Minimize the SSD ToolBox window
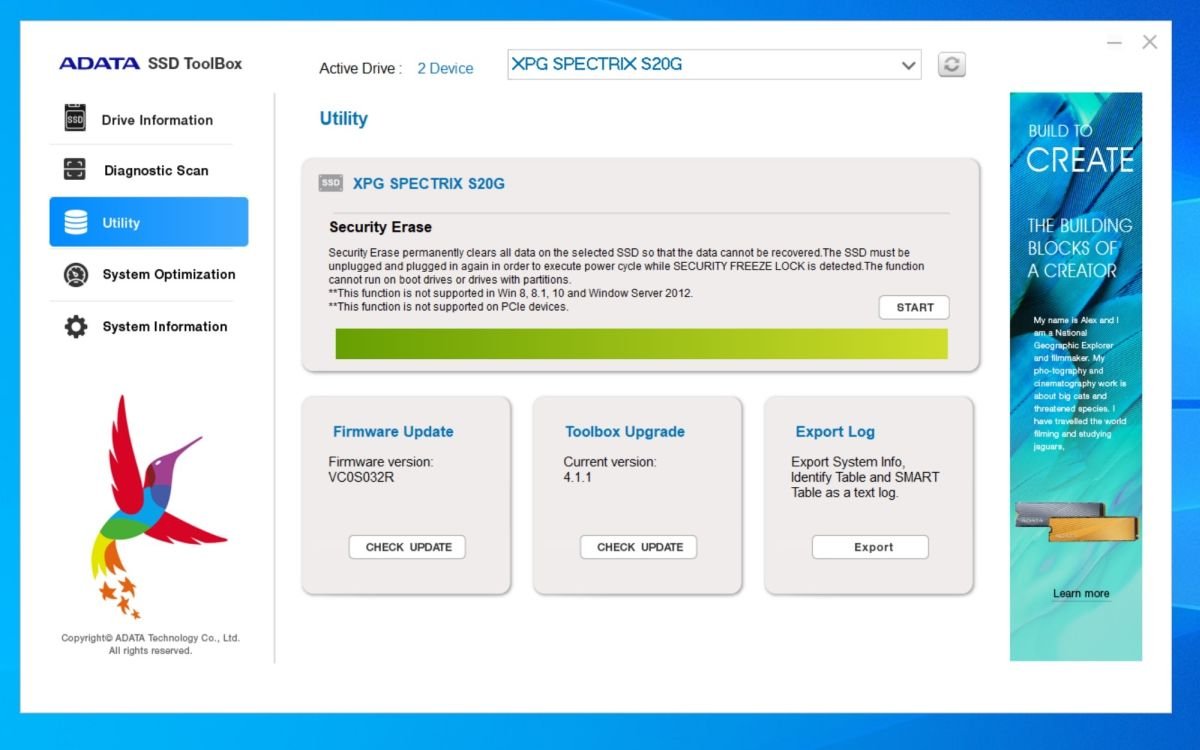Screen dimensions: 1200x750 [1115, 42]
